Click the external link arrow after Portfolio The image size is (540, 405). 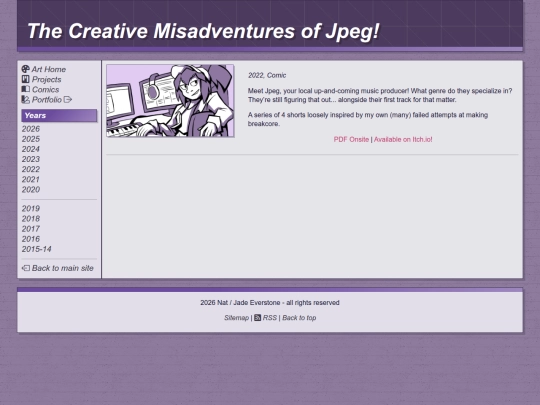[68, 100]
